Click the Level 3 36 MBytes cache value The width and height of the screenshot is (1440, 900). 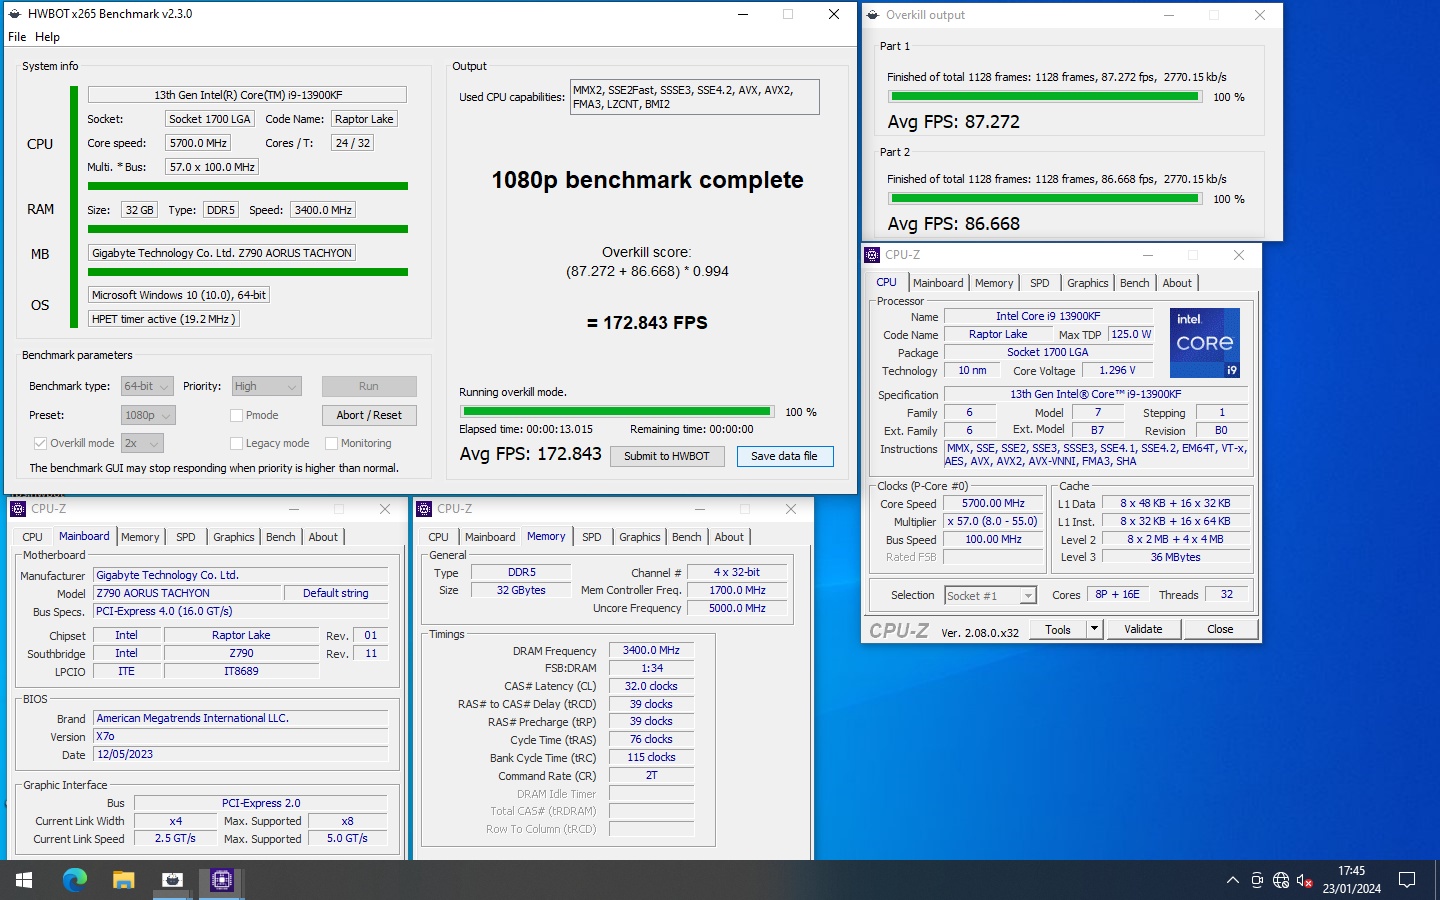click(1175, 557)
